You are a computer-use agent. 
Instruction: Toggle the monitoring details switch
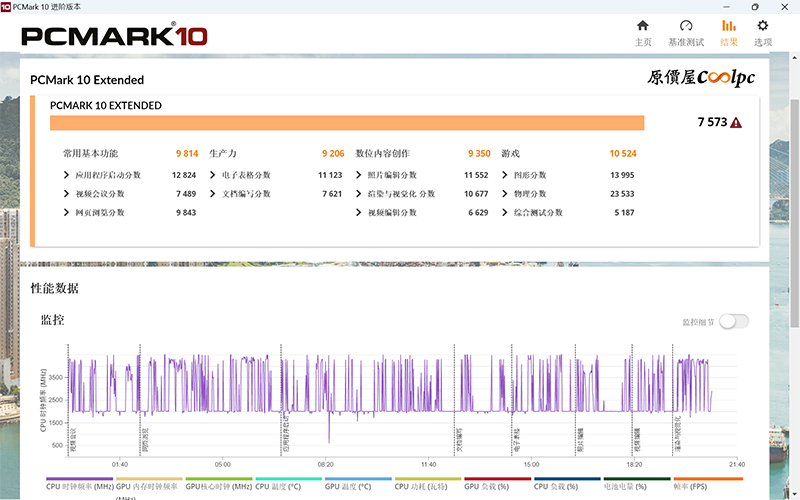(x=734, y=321)
